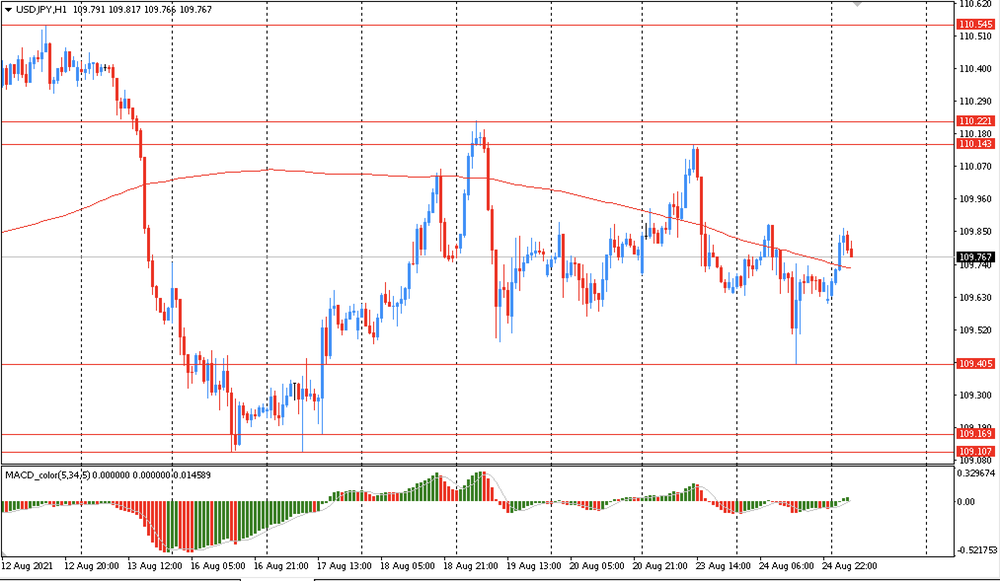Select the red 110.545 level price tag
This screenshot has width=1000, height=581.
[976, 24]
